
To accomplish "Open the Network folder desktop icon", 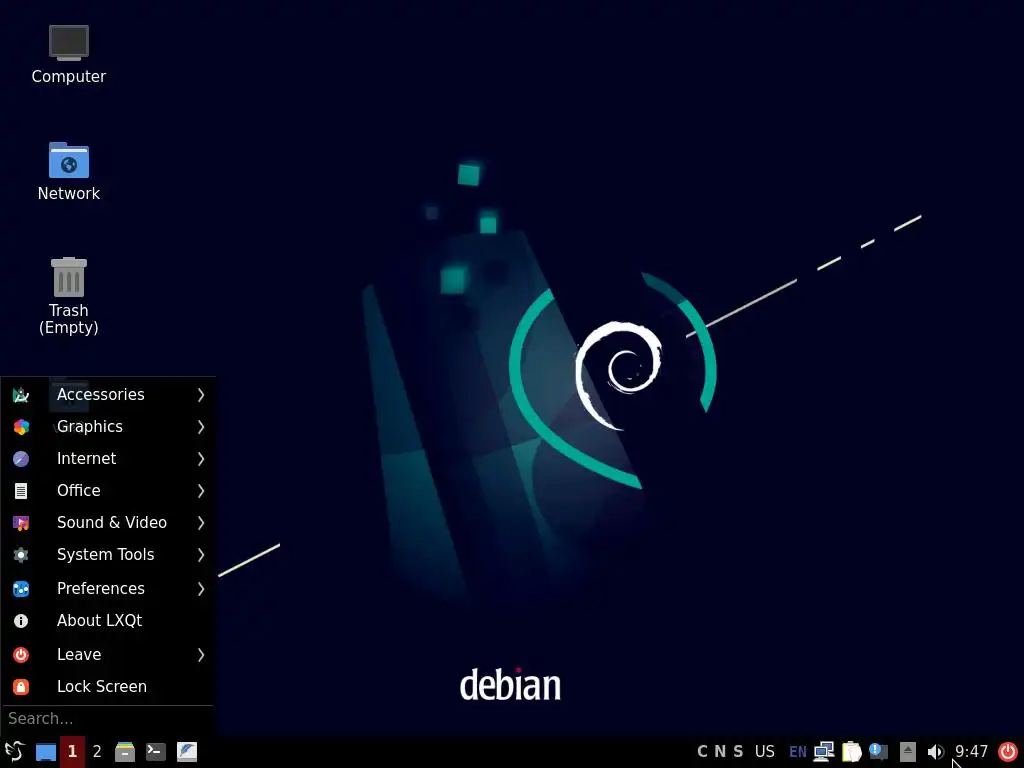I will coord(69,160).
